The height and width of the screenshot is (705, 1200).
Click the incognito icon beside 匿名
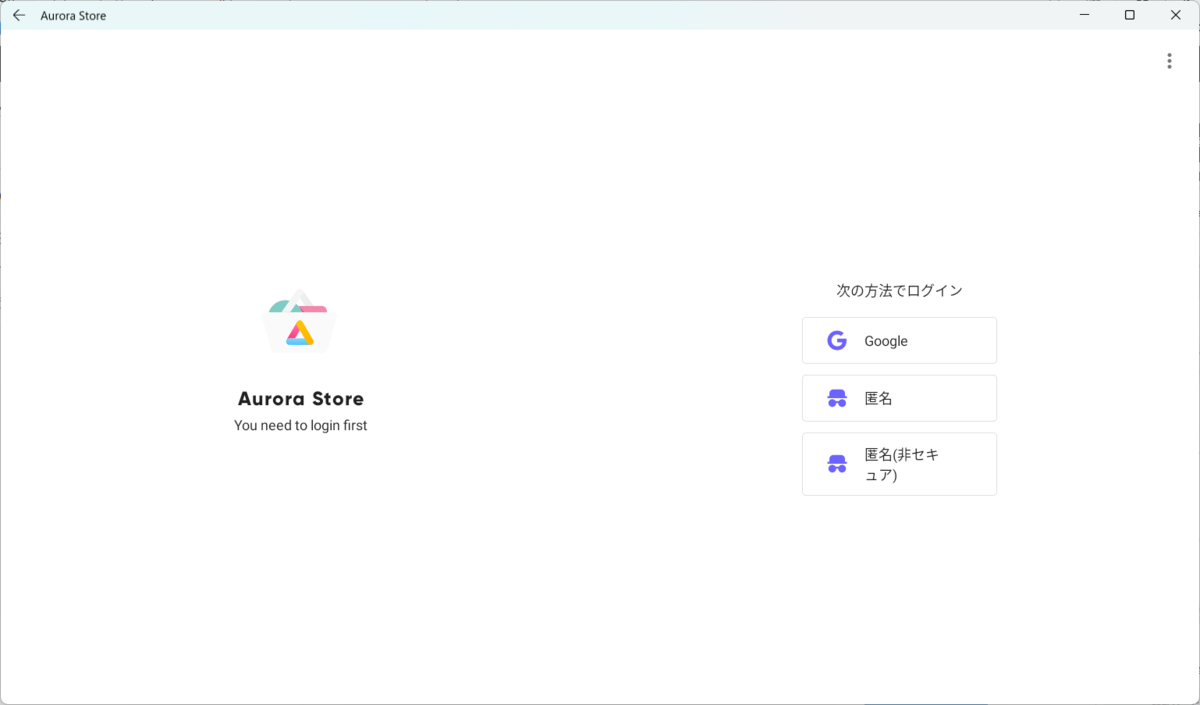(837, 398)
